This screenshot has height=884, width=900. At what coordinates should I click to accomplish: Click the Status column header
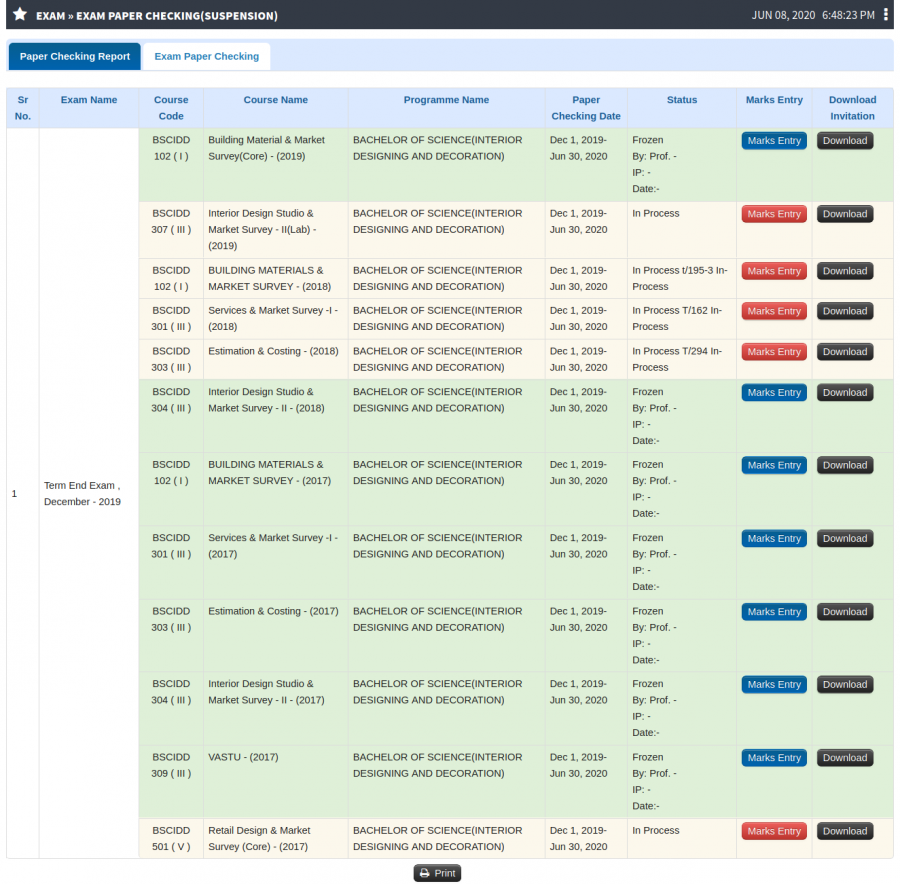coord(682,108)
